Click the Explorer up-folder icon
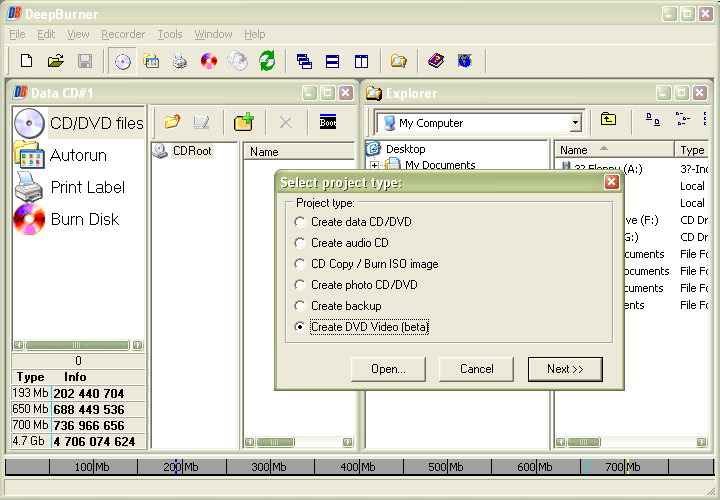720x500 pixels. pos(608,120)
